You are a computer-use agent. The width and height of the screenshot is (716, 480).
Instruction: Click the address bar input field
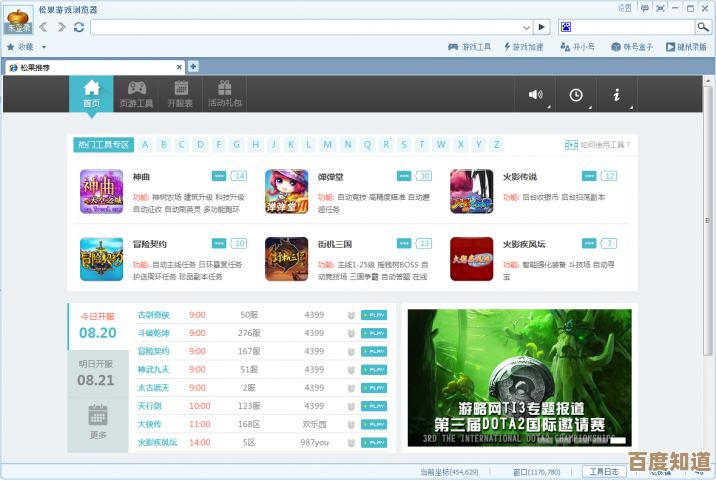[x=306, y=27]
